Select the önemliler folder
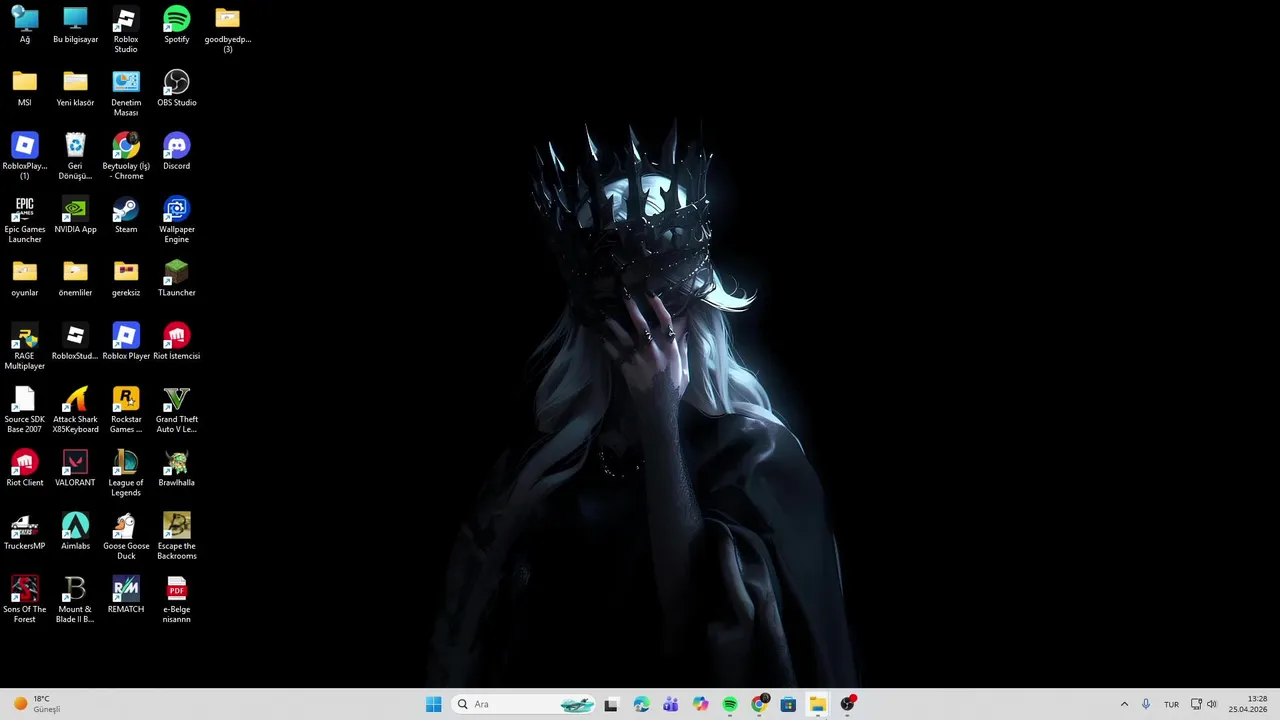The width and height of the screenshot is (1280, 720). point(75,278)
